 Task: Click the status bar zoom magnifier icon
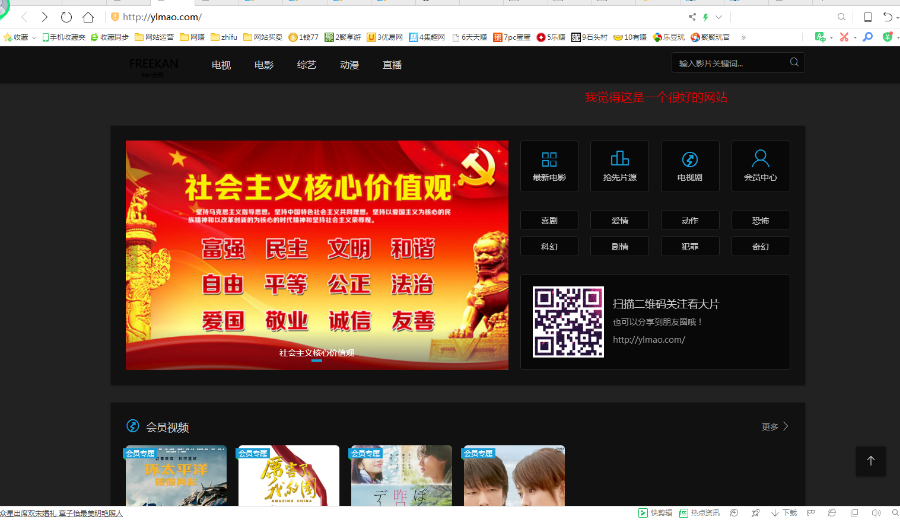[x=895, y=513]
